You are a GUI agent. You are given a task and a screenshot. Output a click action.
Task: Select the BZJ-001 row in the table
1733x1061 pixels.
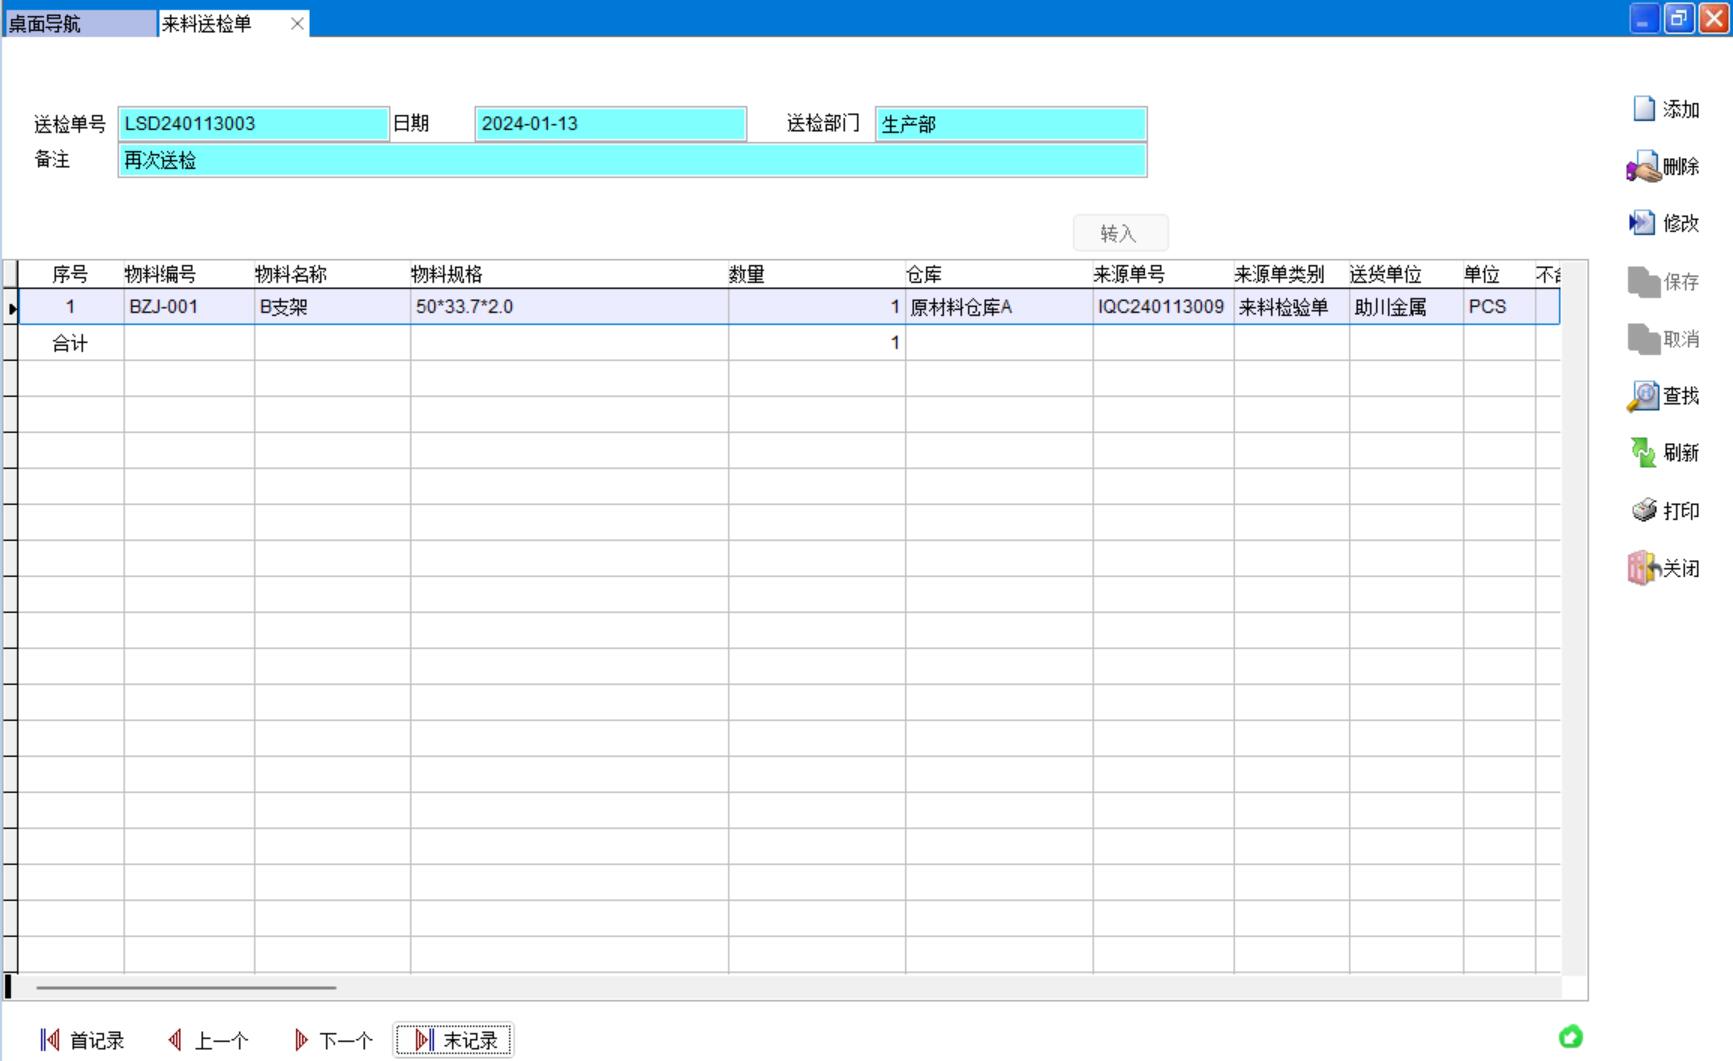(x=163, y=307)
